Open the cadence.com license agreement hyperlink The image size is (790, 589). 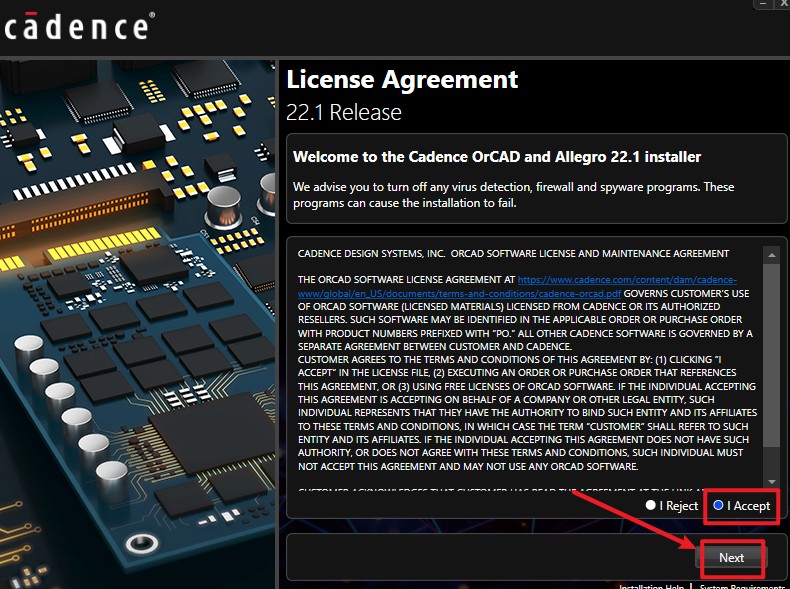coord(627,280)
